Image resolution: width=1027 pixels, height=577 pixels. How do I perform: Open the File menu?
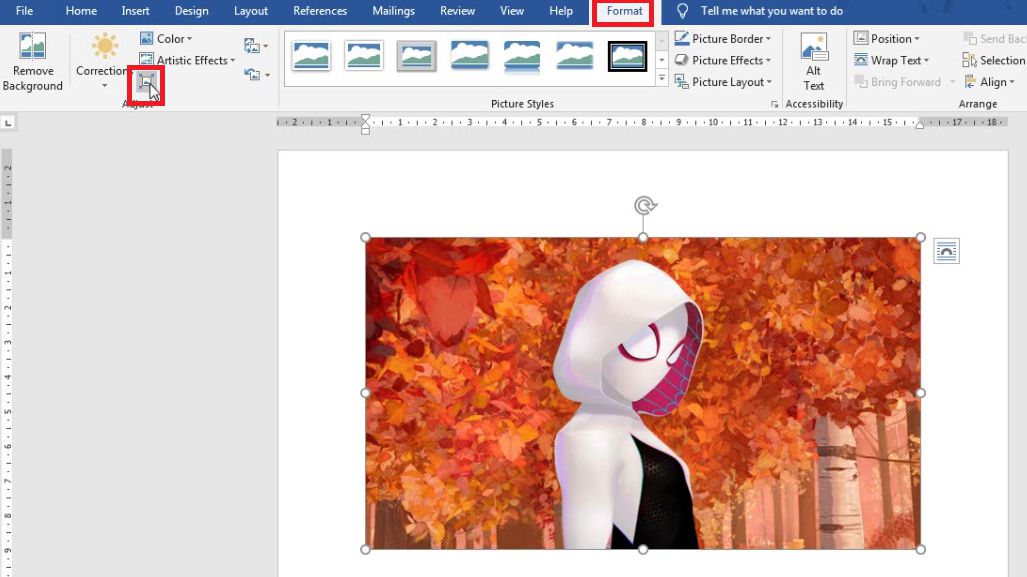[x=24, y=11]
